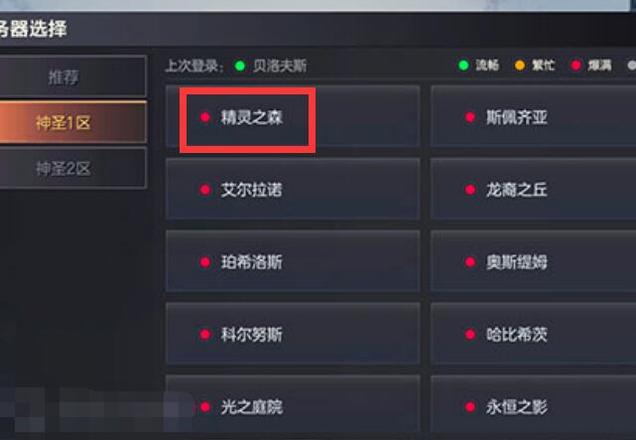This screenshot has height=440, width=636.
Task: Click the green status dot beside 贝洛夫斯
Action: tap(240, 65)
